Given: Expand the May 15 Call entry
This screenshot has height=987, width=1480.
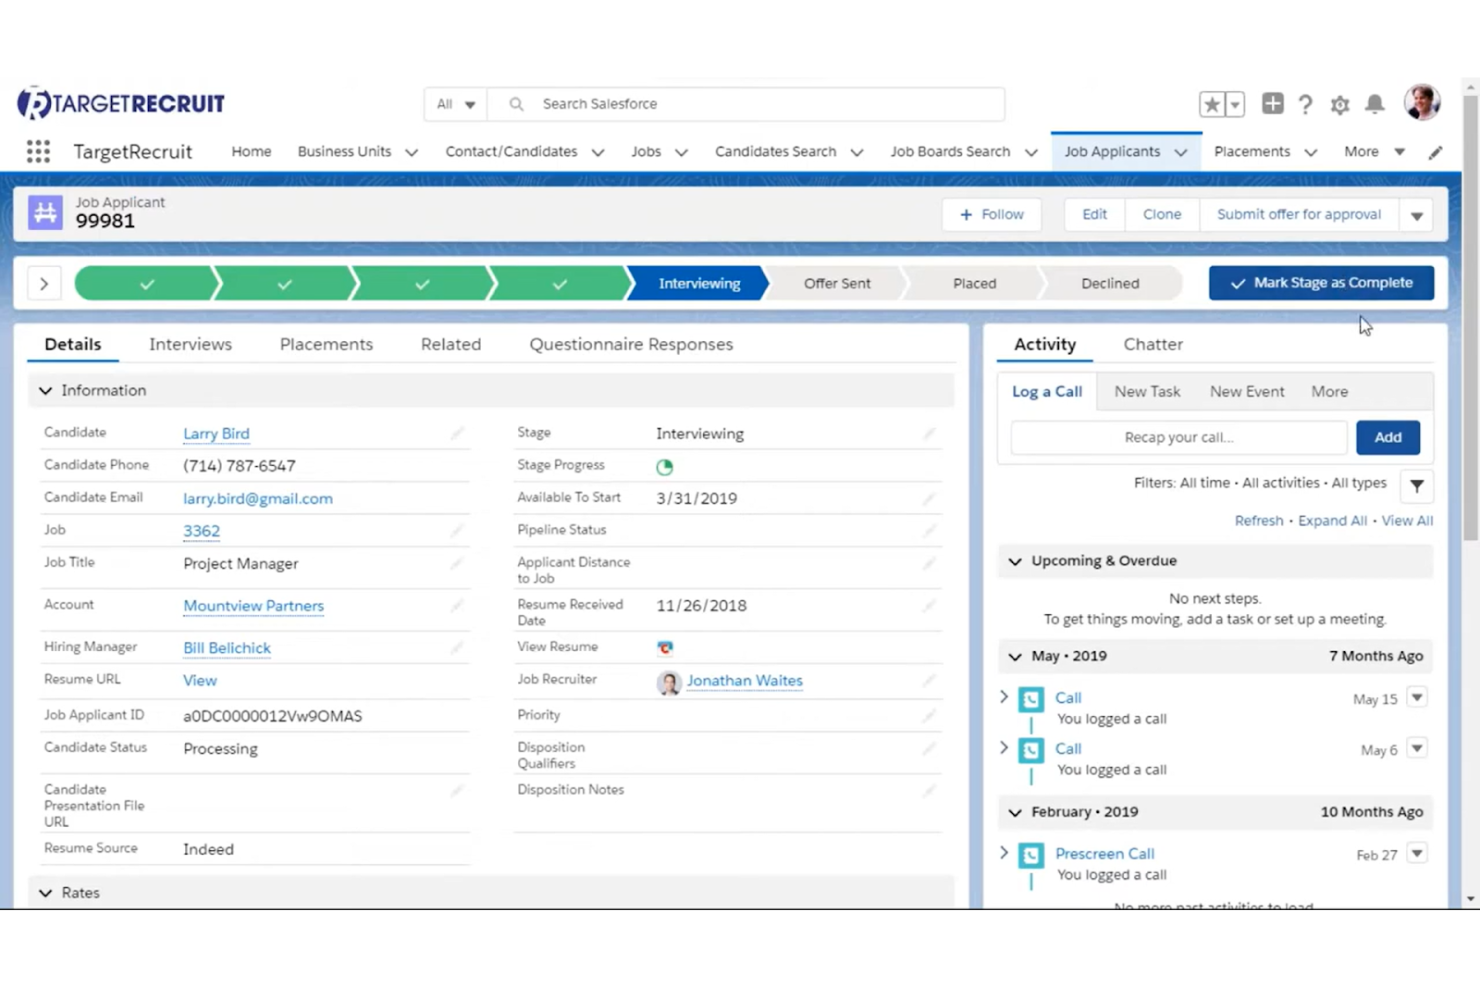Looking at the screenshot, I should [1004, 697].
